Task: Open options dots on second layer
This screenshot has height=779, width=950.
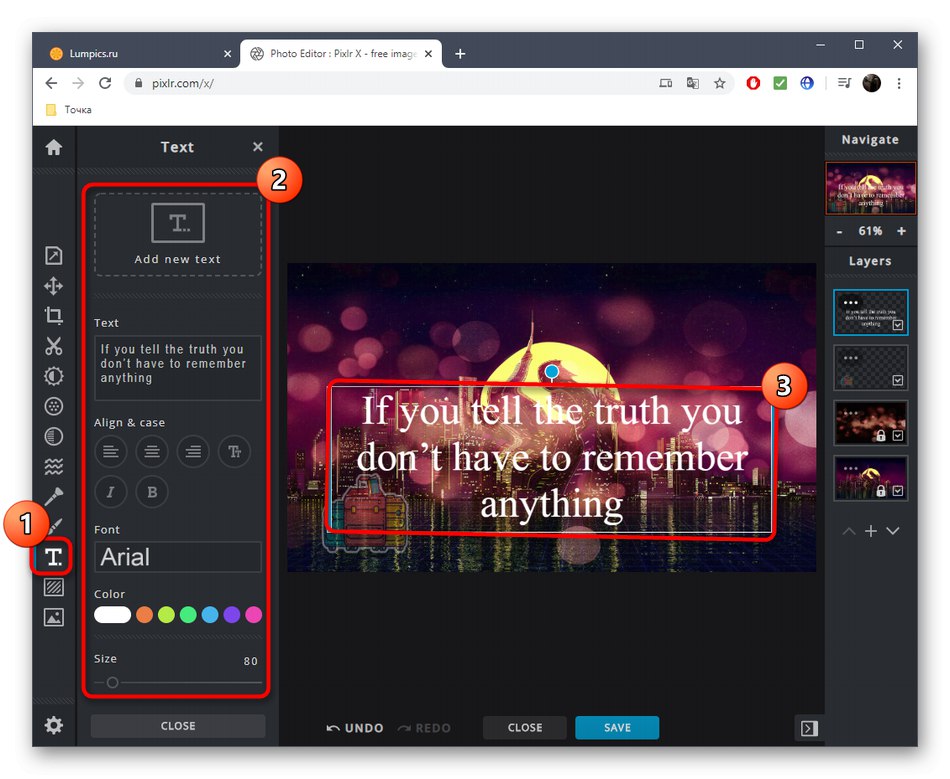Action: [x=851, y=357]
